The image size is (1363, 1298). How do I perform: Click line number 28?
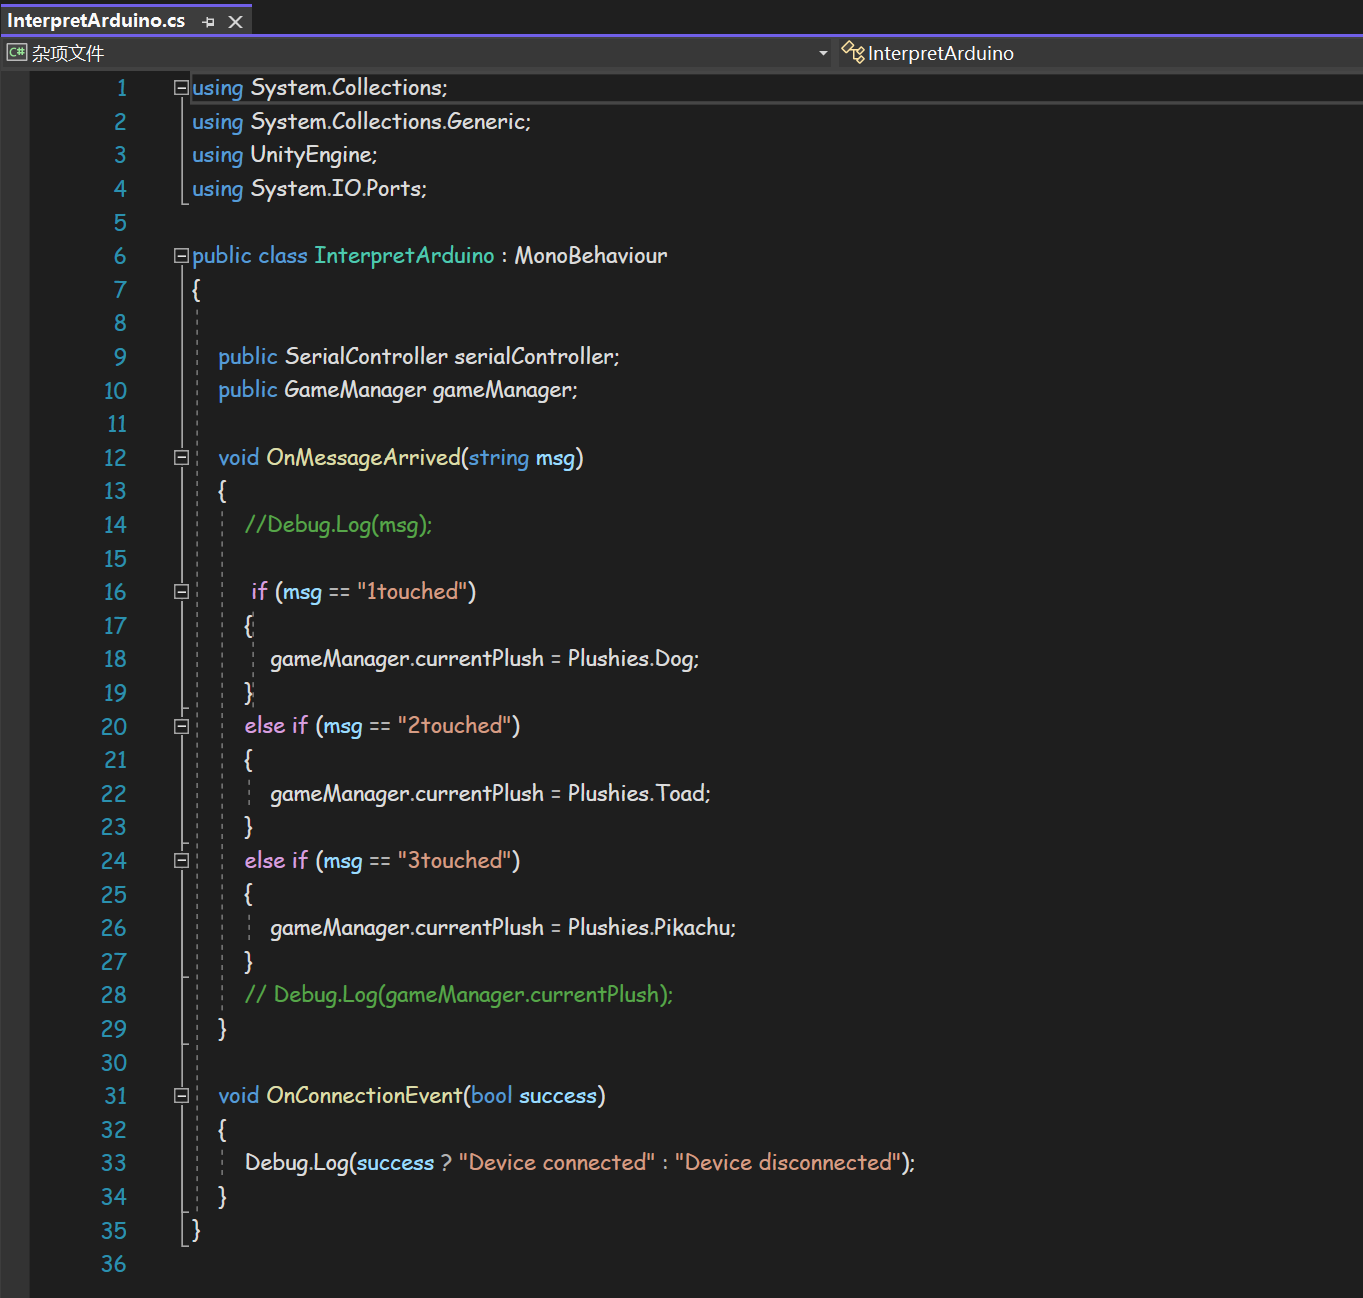coord(114,995)
